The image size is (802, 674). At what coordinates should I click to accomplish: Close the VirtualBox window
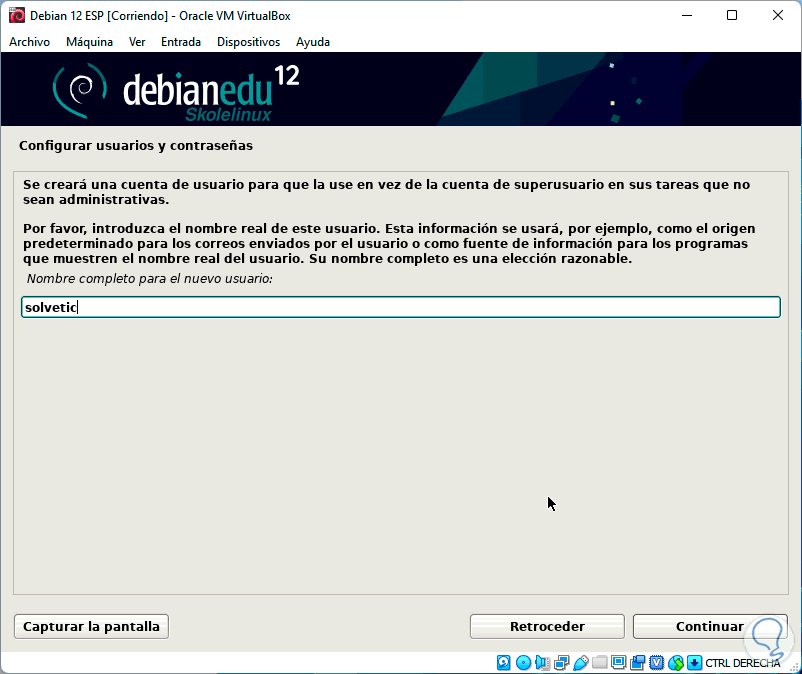pos(777,15)
